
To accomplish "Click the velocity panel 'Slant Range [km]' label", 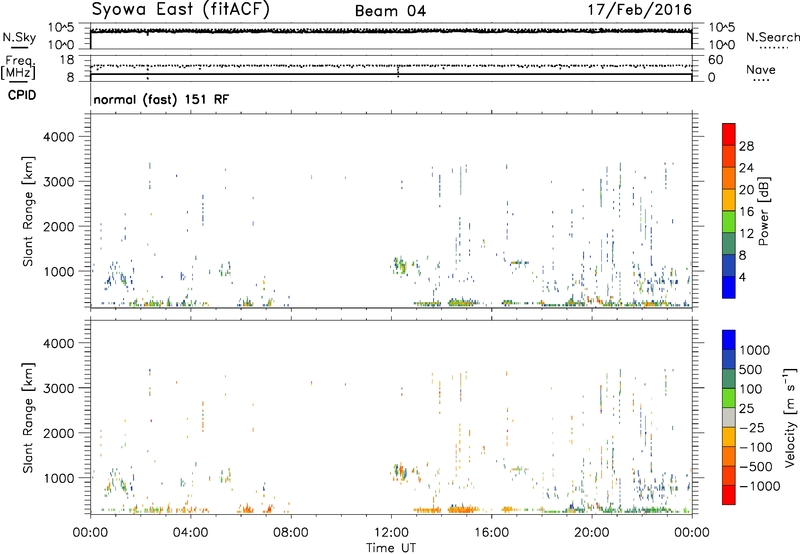I will point(28,418).
